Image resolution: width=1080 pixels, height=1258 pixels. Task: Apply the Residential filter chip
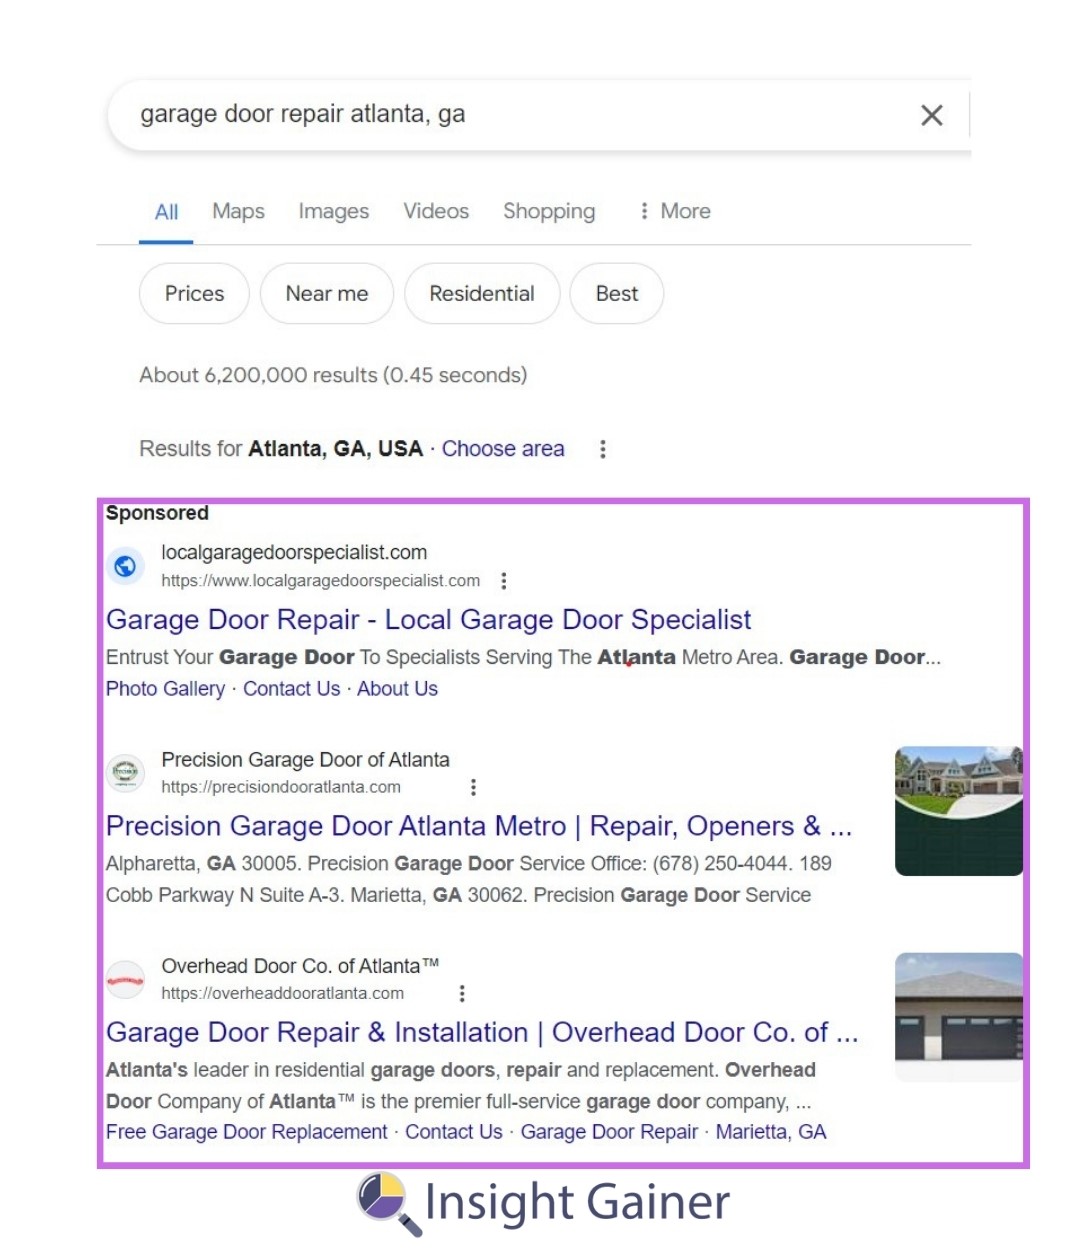click(482, 294)
